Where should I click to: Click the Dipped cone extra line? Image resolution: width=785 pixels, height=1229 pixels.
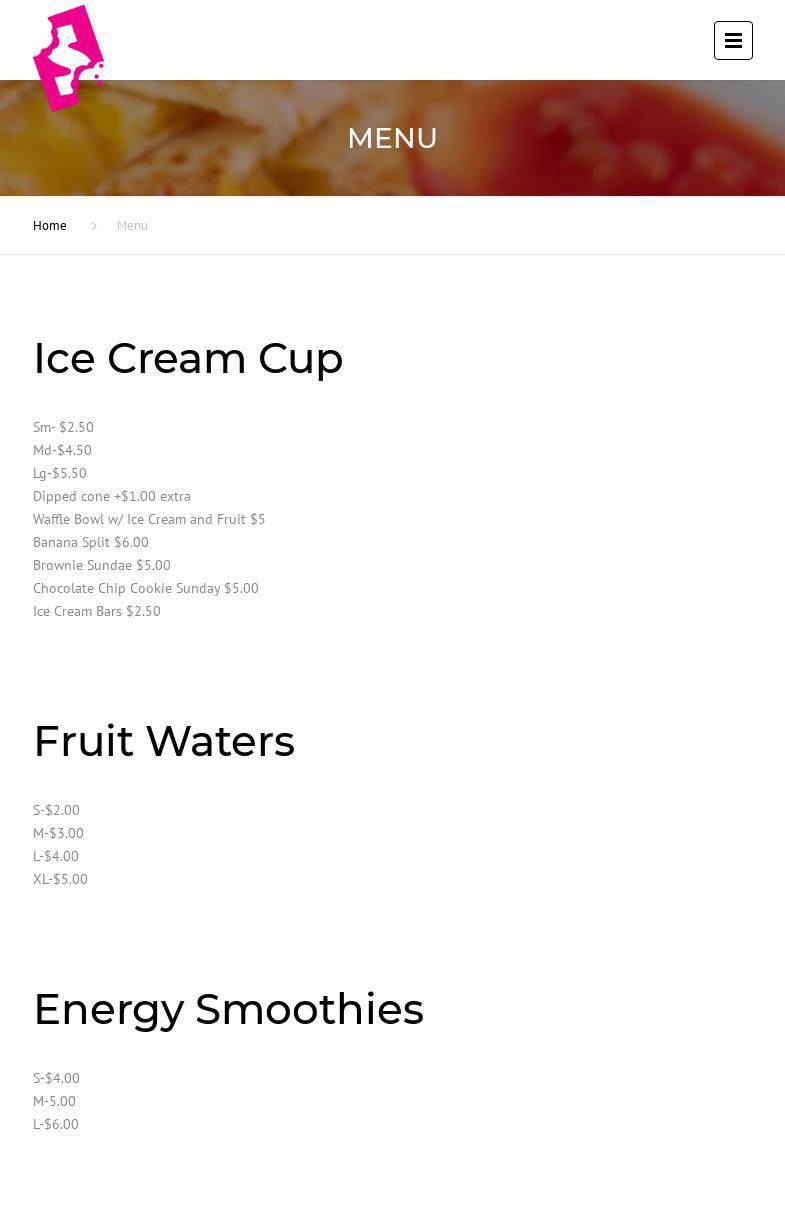point(112,496)
